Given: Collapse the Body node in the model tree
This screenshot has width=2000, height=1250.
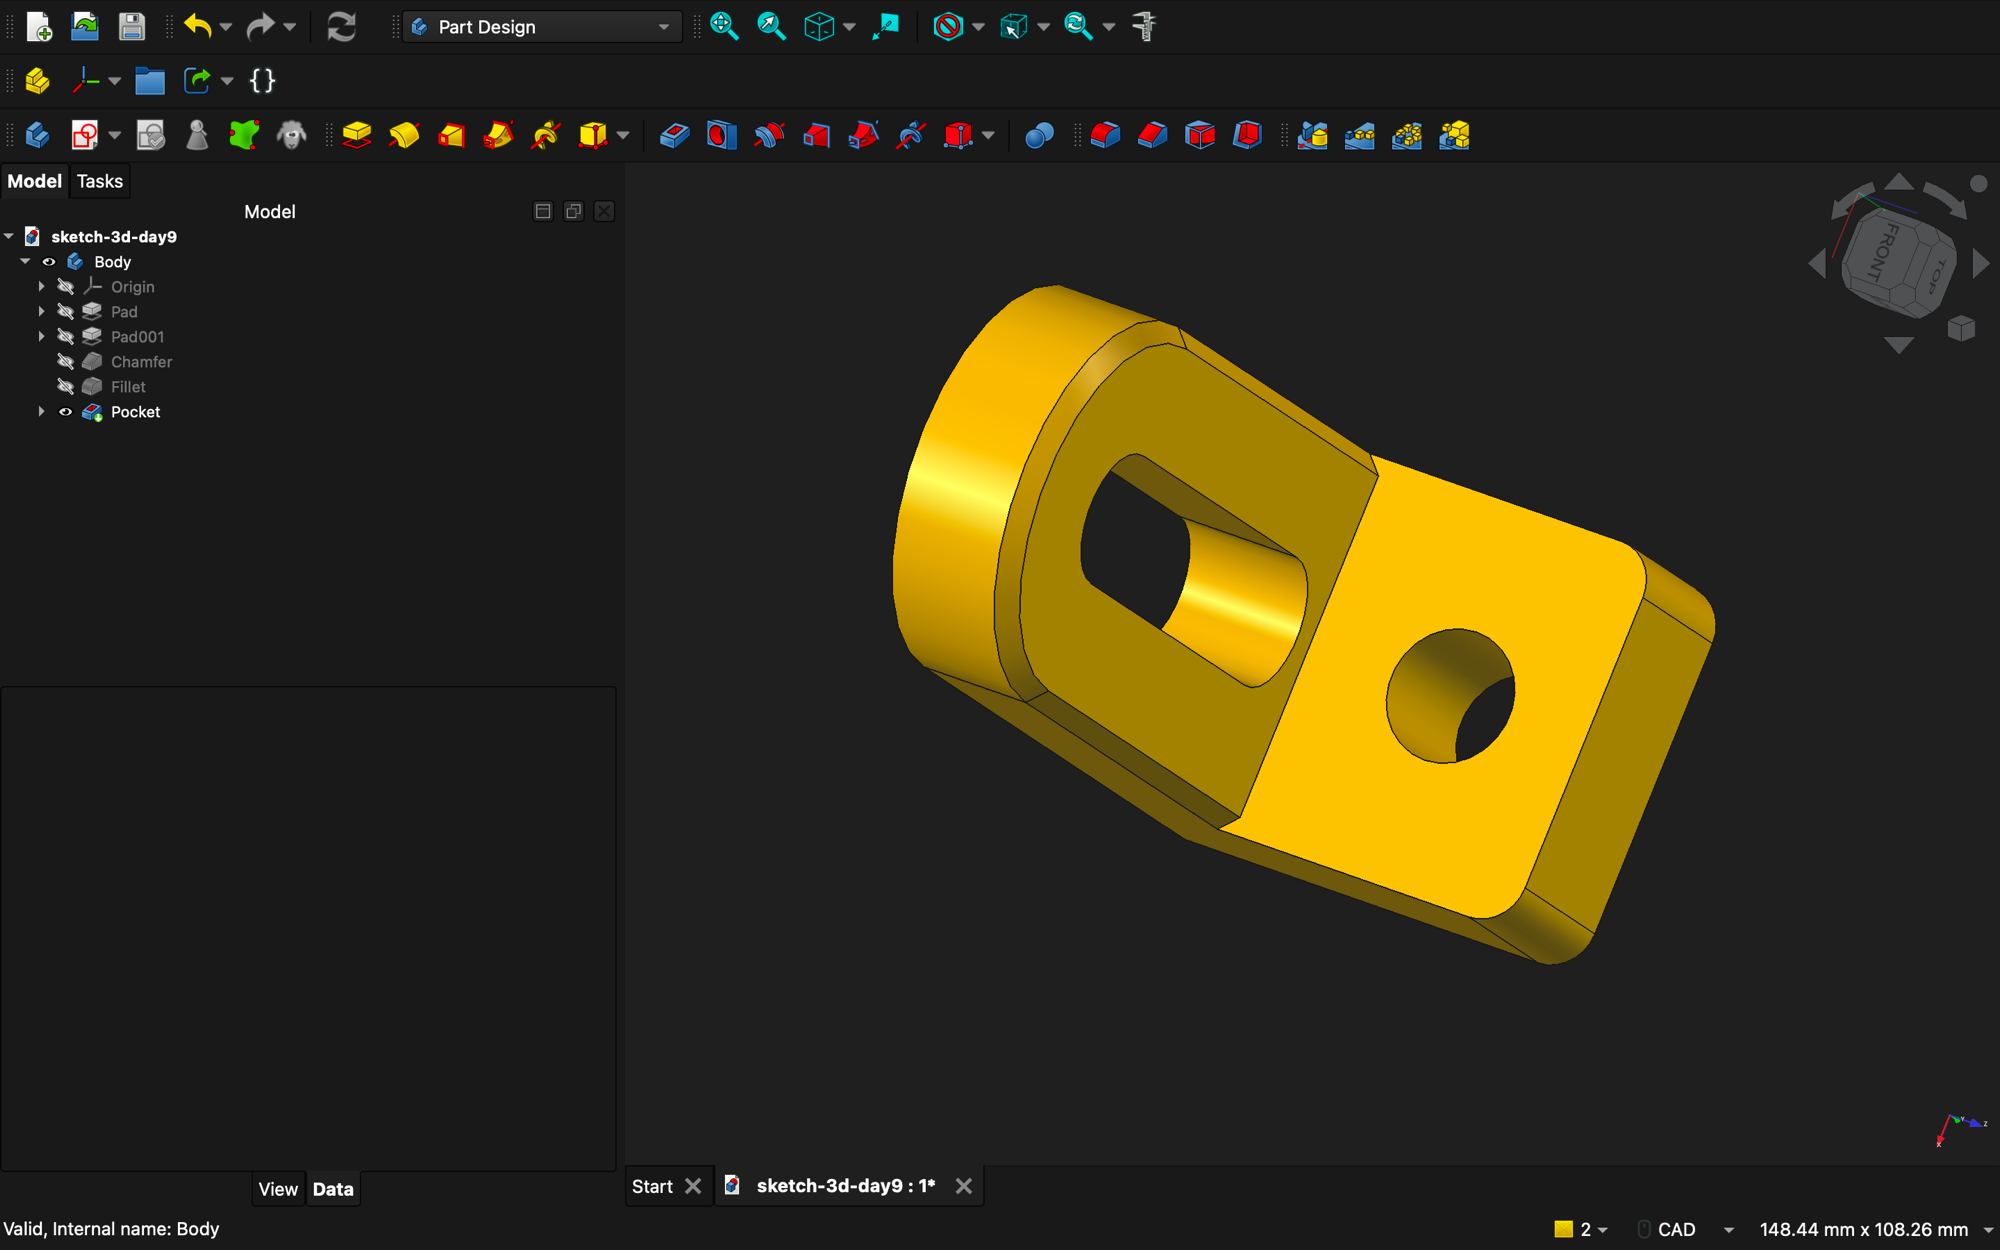Looking at the screenshot, I should (24, 261).
